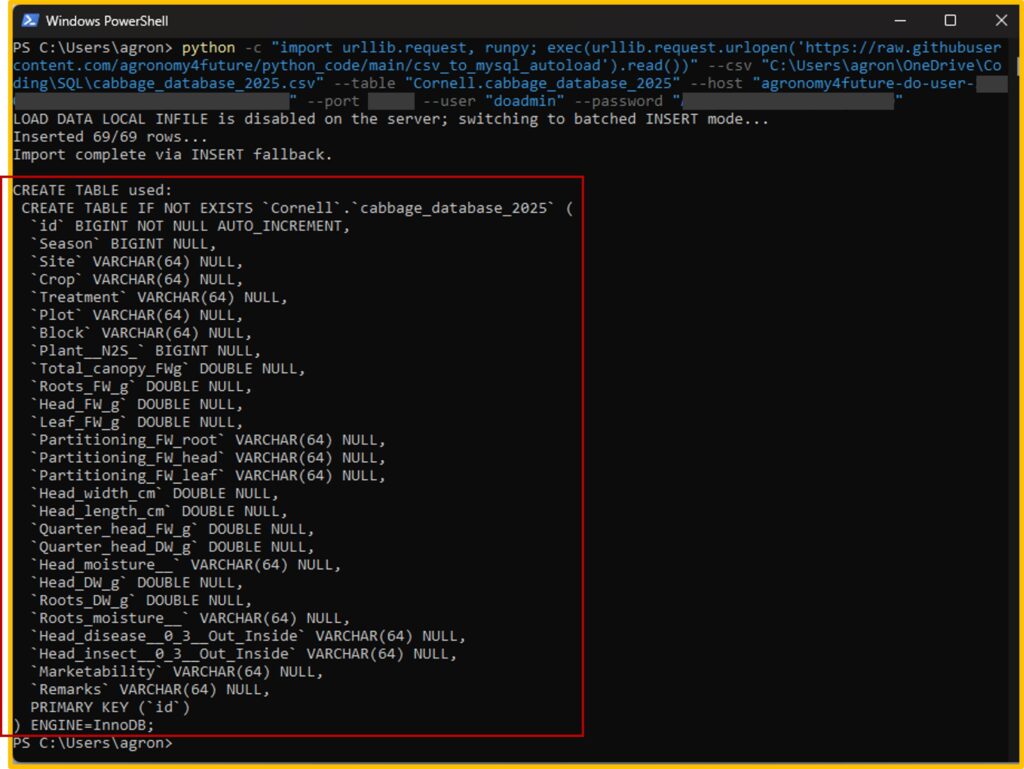Viewport: 1024px width, 769px height.
Task: Click the vertical scrollbar thumb on the right
Action: point(1016,68)
